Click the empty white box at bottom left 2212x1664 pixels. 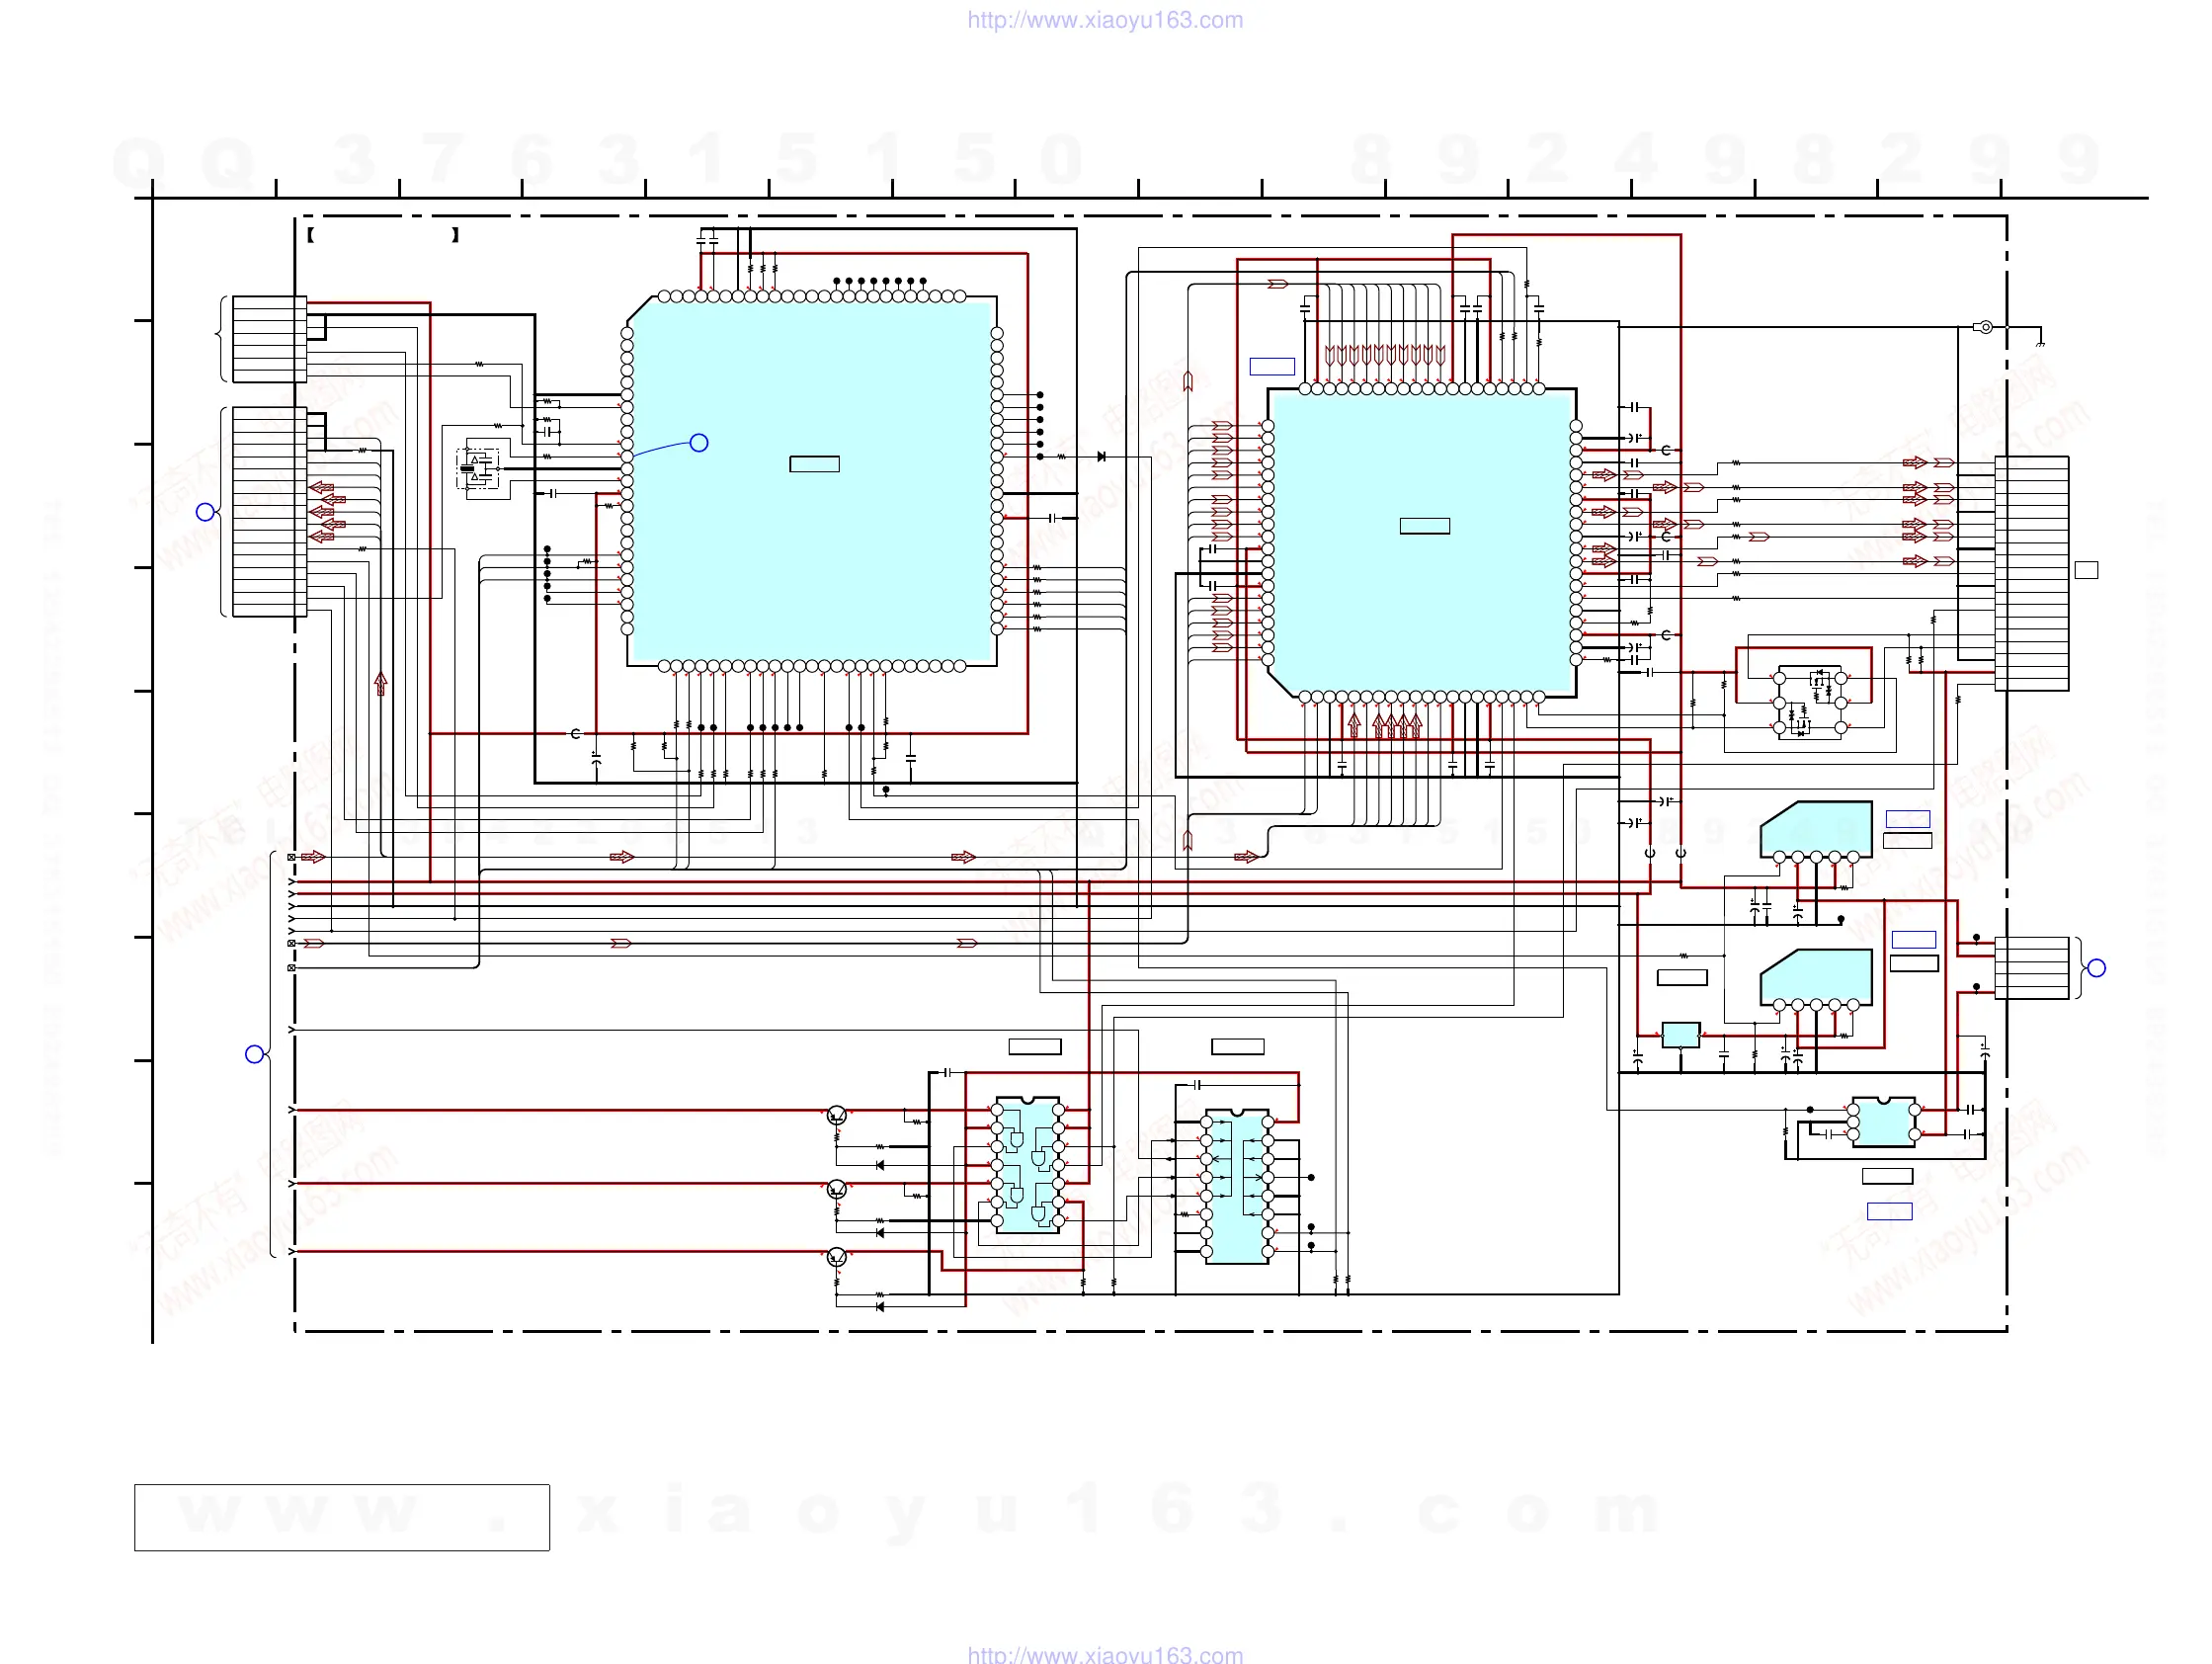342,1517
